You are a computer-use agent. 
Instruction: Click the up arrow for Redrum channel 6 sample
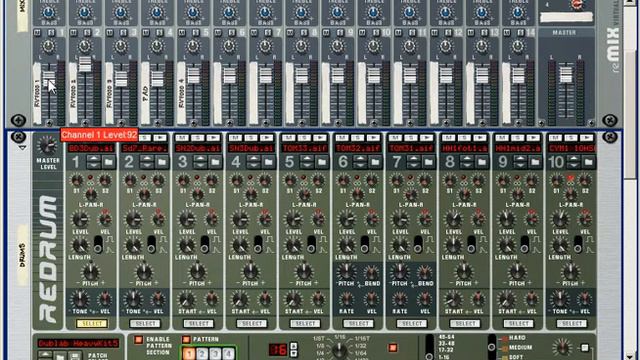click(360, 159)
